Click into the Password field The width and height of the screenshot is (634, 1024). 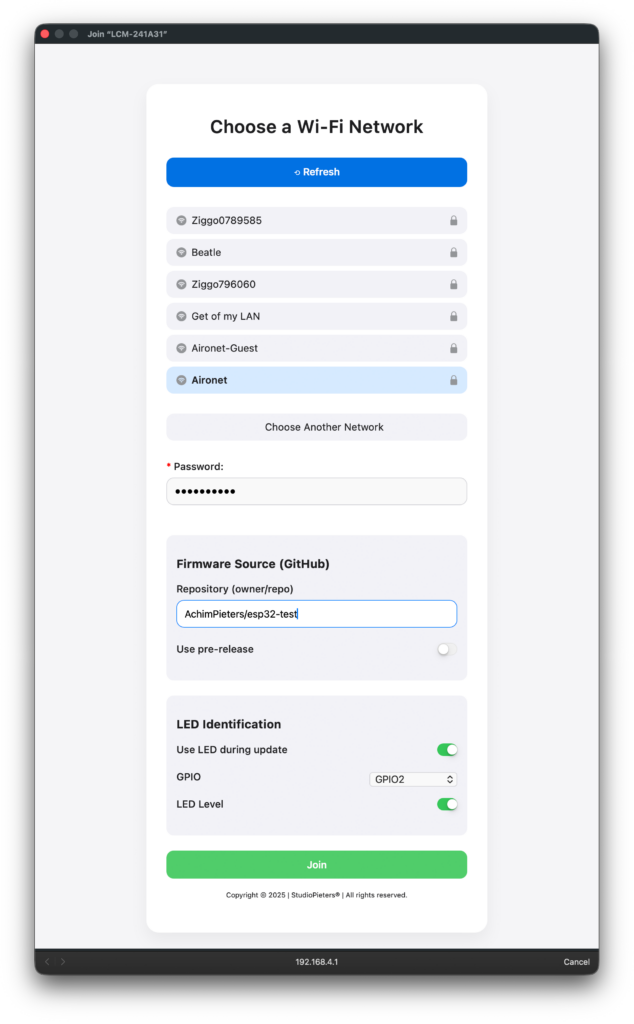[x=316, y=491]
